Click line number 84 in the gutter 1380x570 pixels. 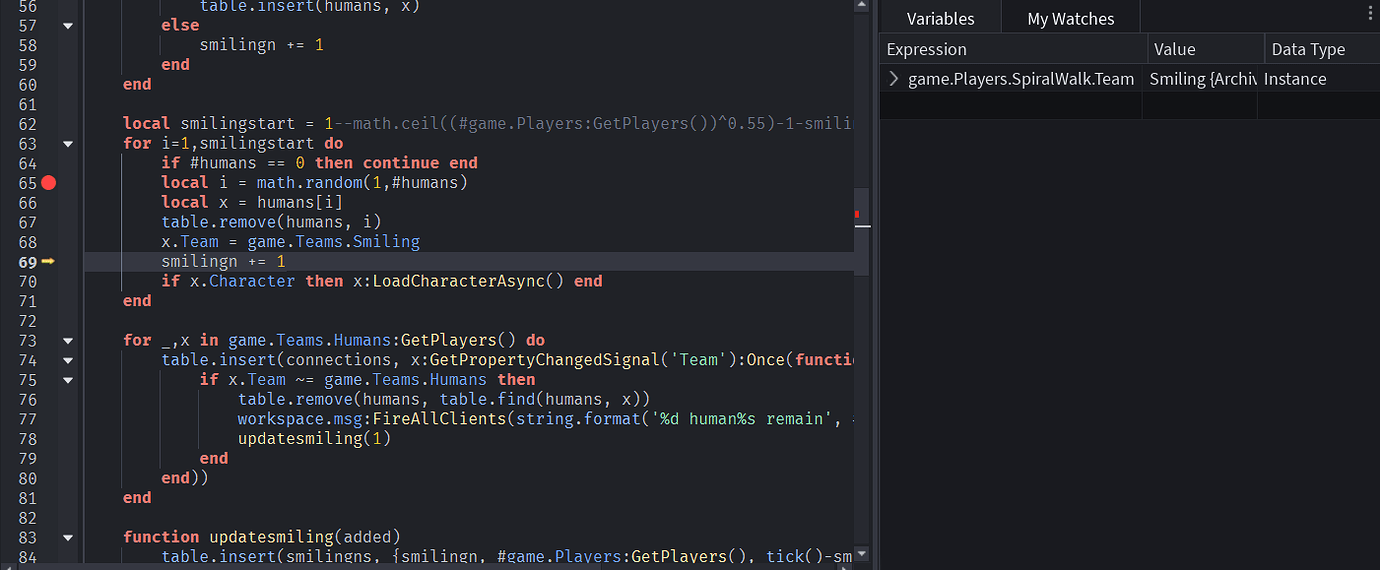27,557
